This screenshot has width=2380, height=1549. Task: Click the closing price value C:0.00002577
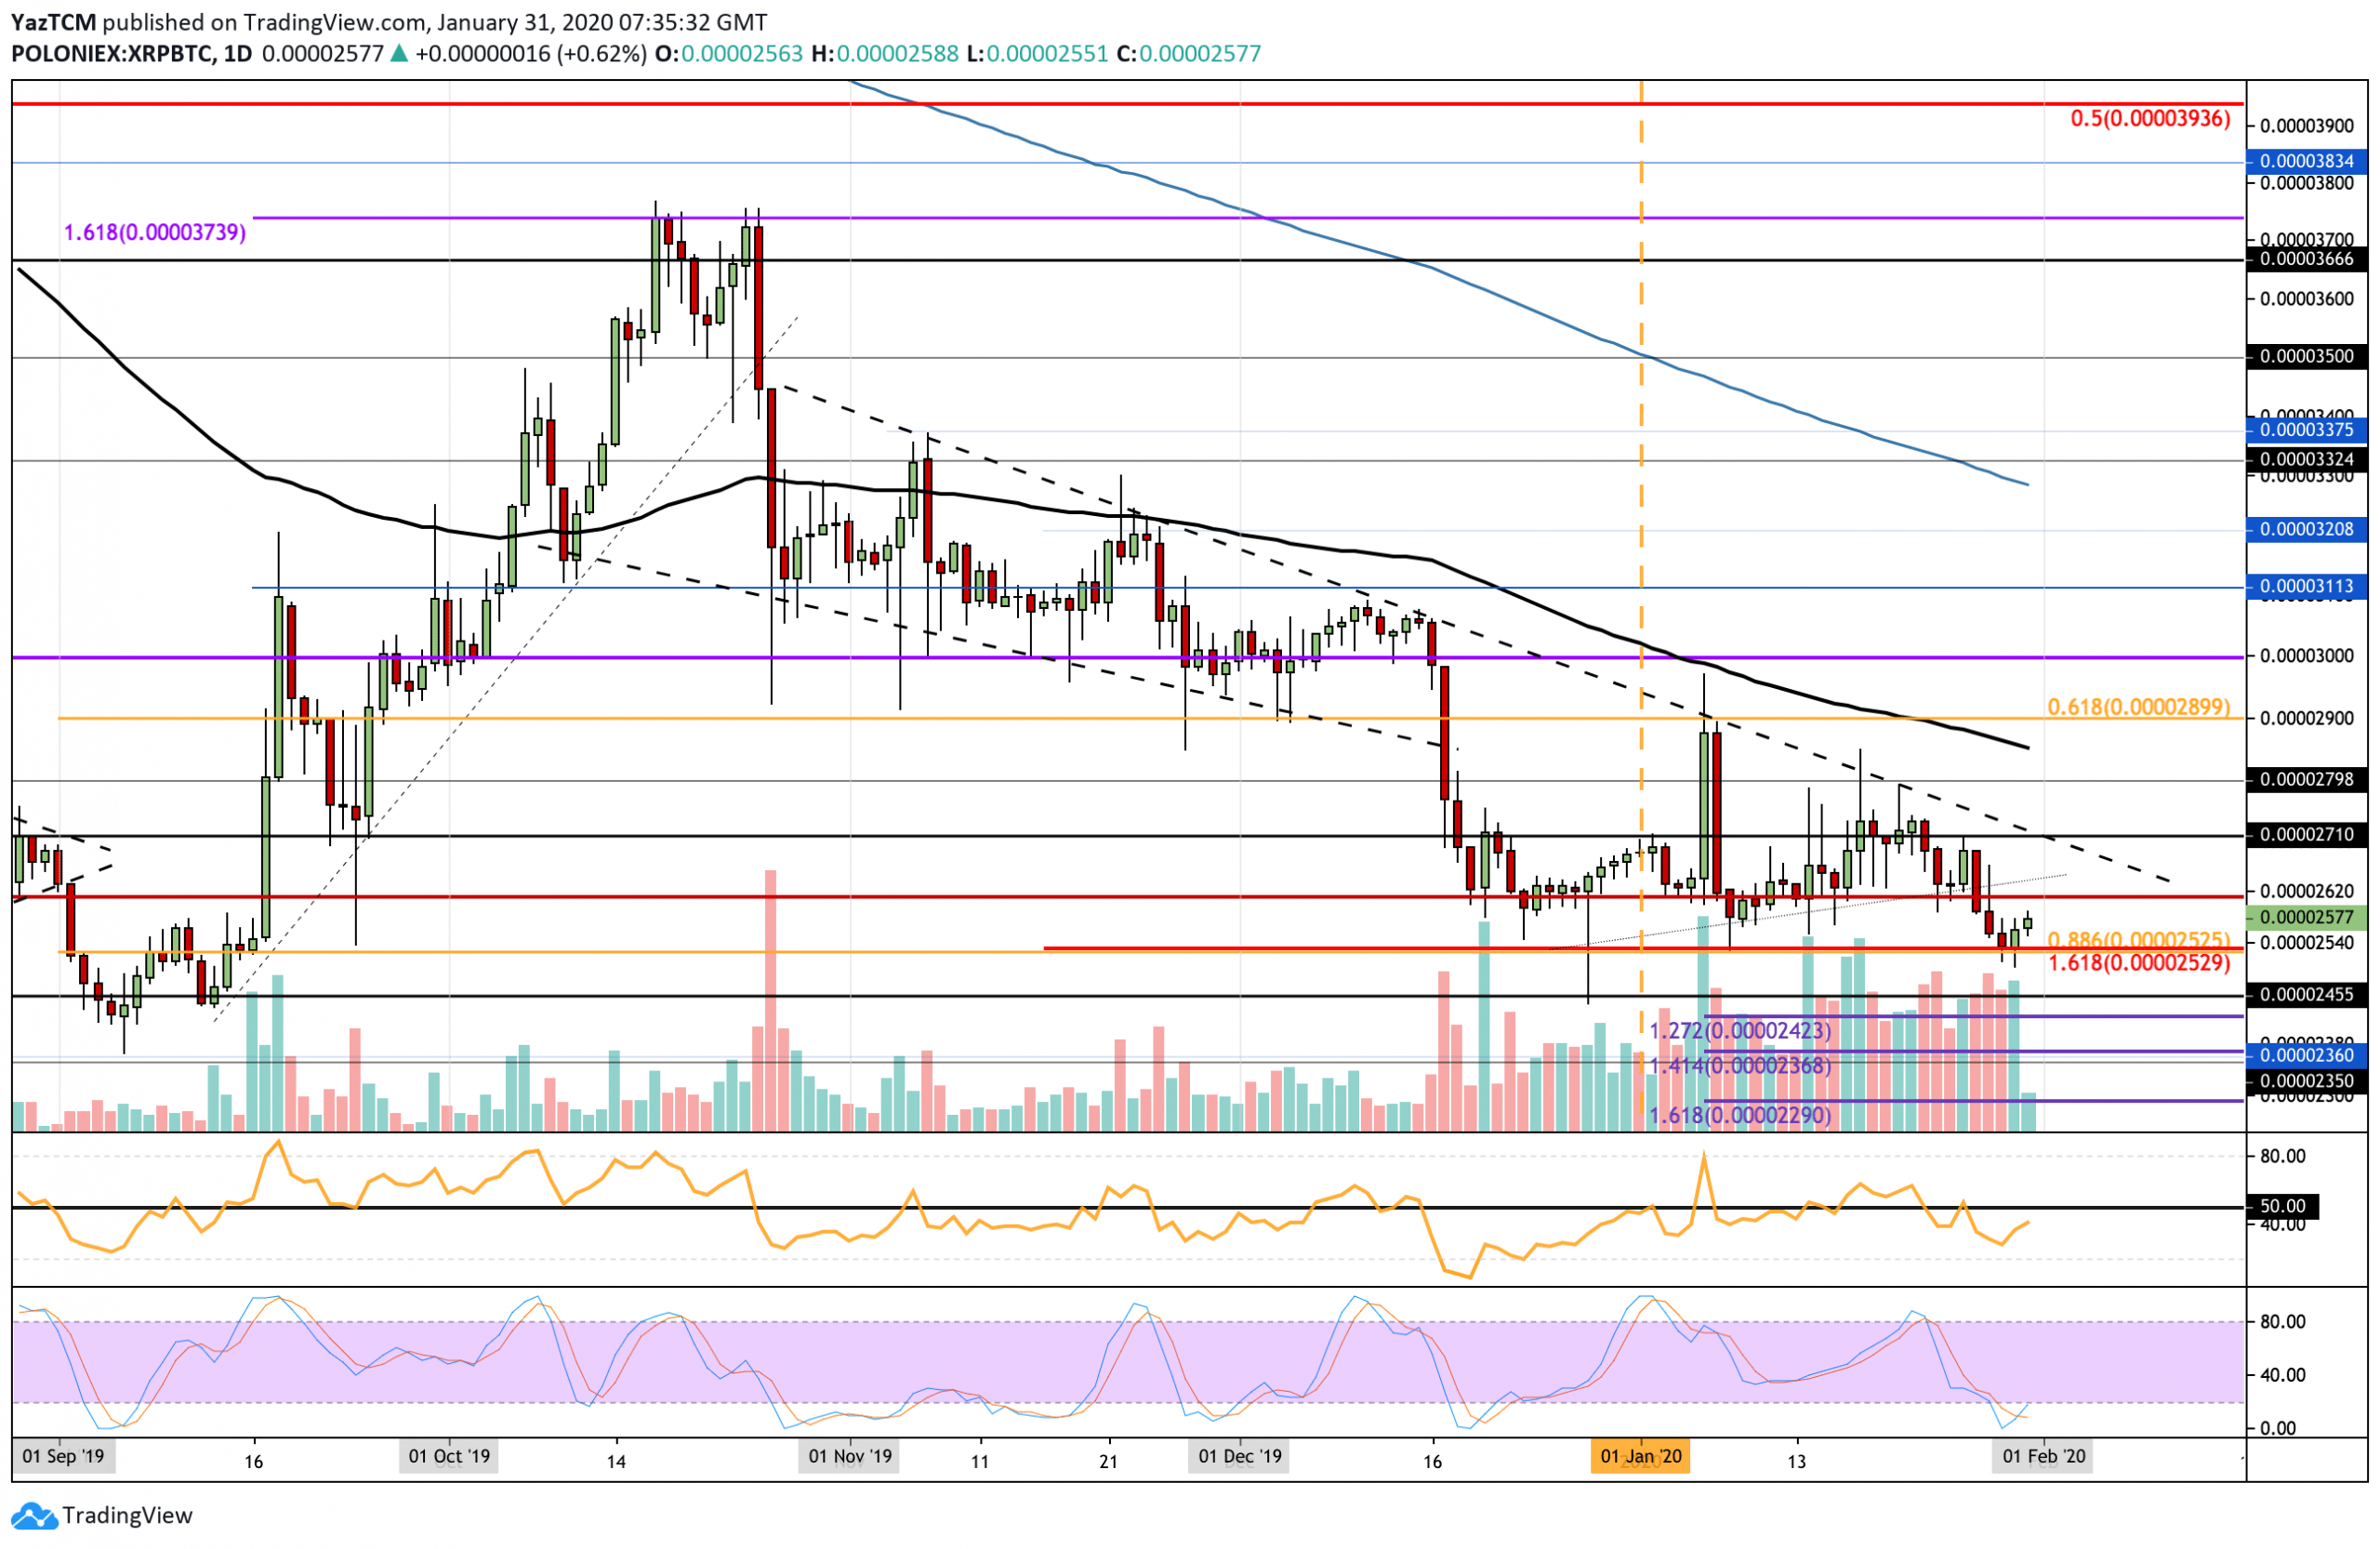1189,54
